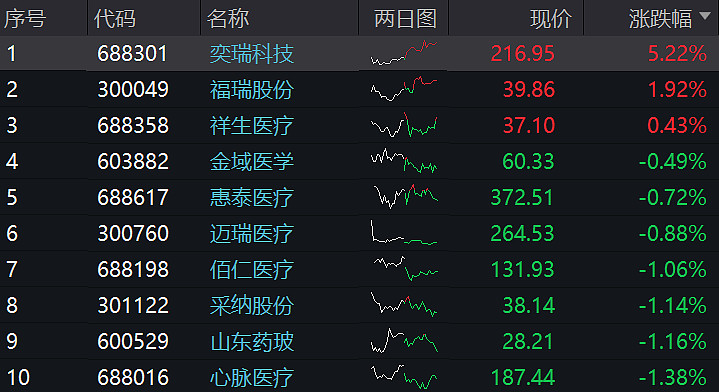This screenshot has height=392, width=719.
Task: Select stock code 688016
Action: point(133,377)
